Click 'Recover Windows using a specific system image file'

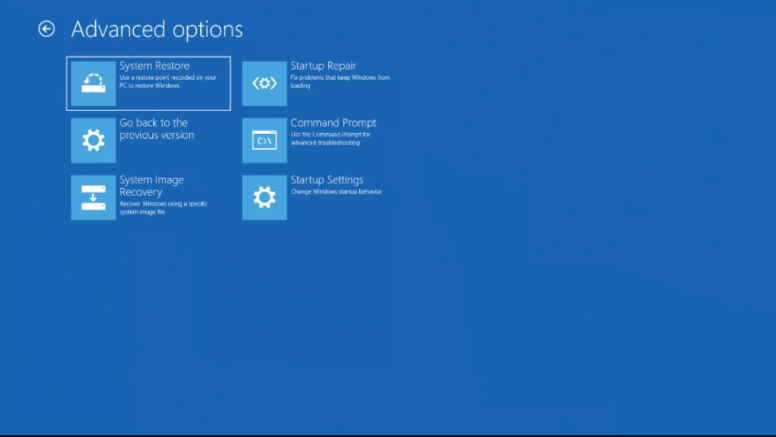163,208
